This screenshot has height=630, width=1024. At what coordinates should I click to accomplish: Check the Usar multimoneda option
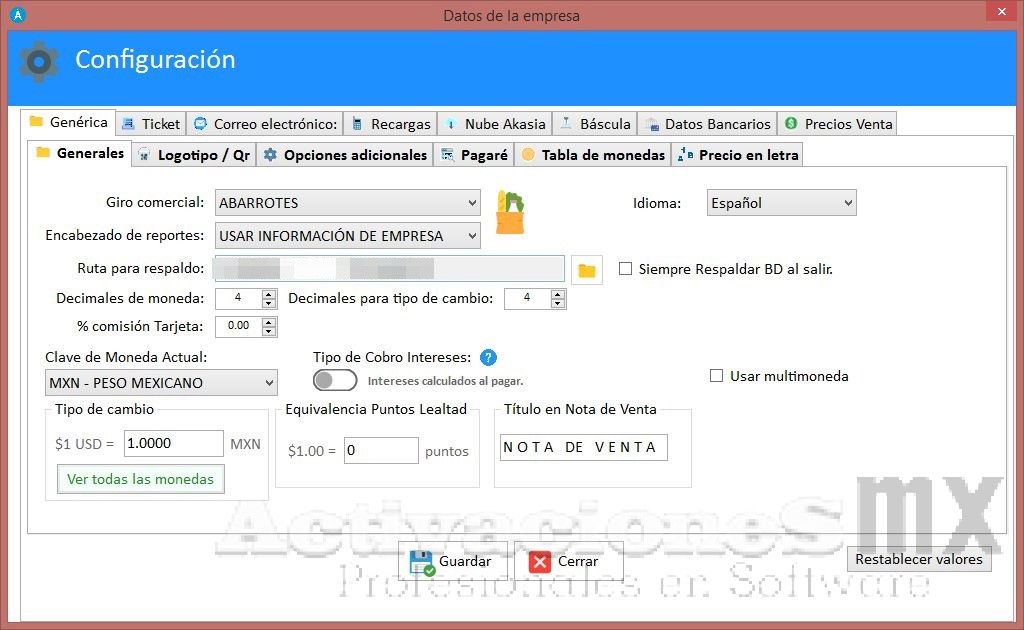tap(716, 376)
